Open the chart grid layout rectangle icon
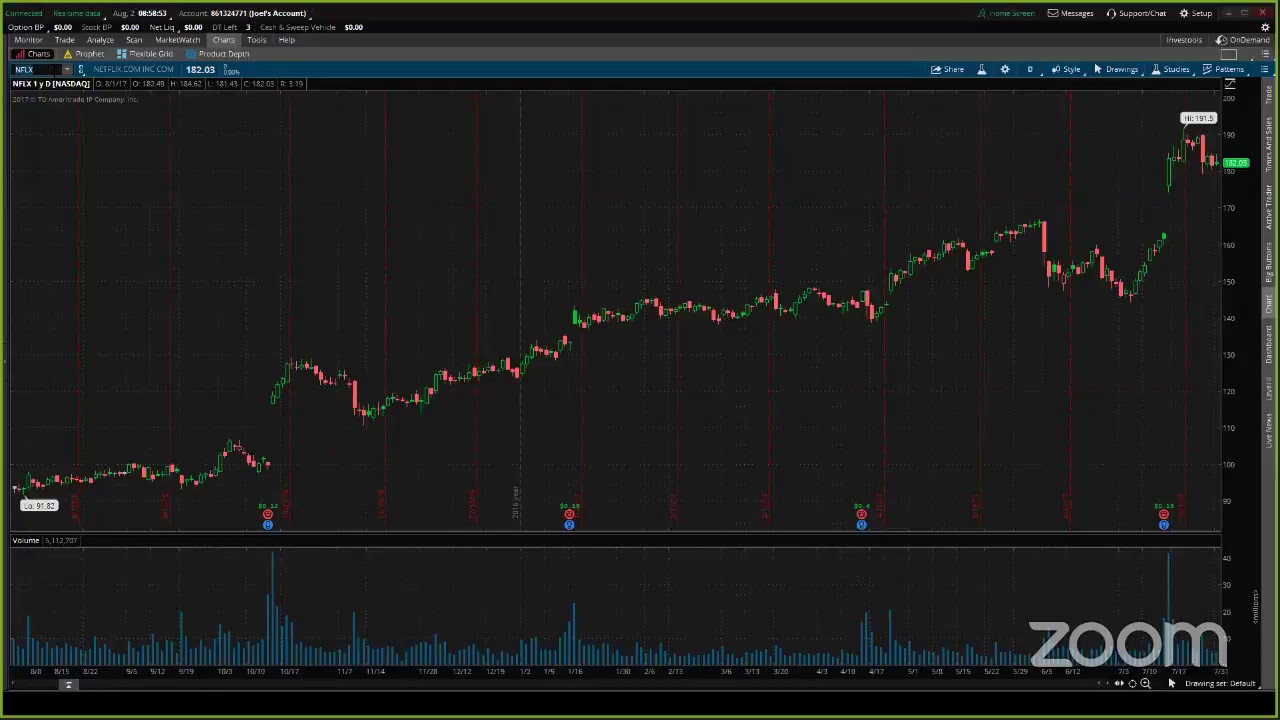Screen dimensions: 1280x720 [1230, 54]
